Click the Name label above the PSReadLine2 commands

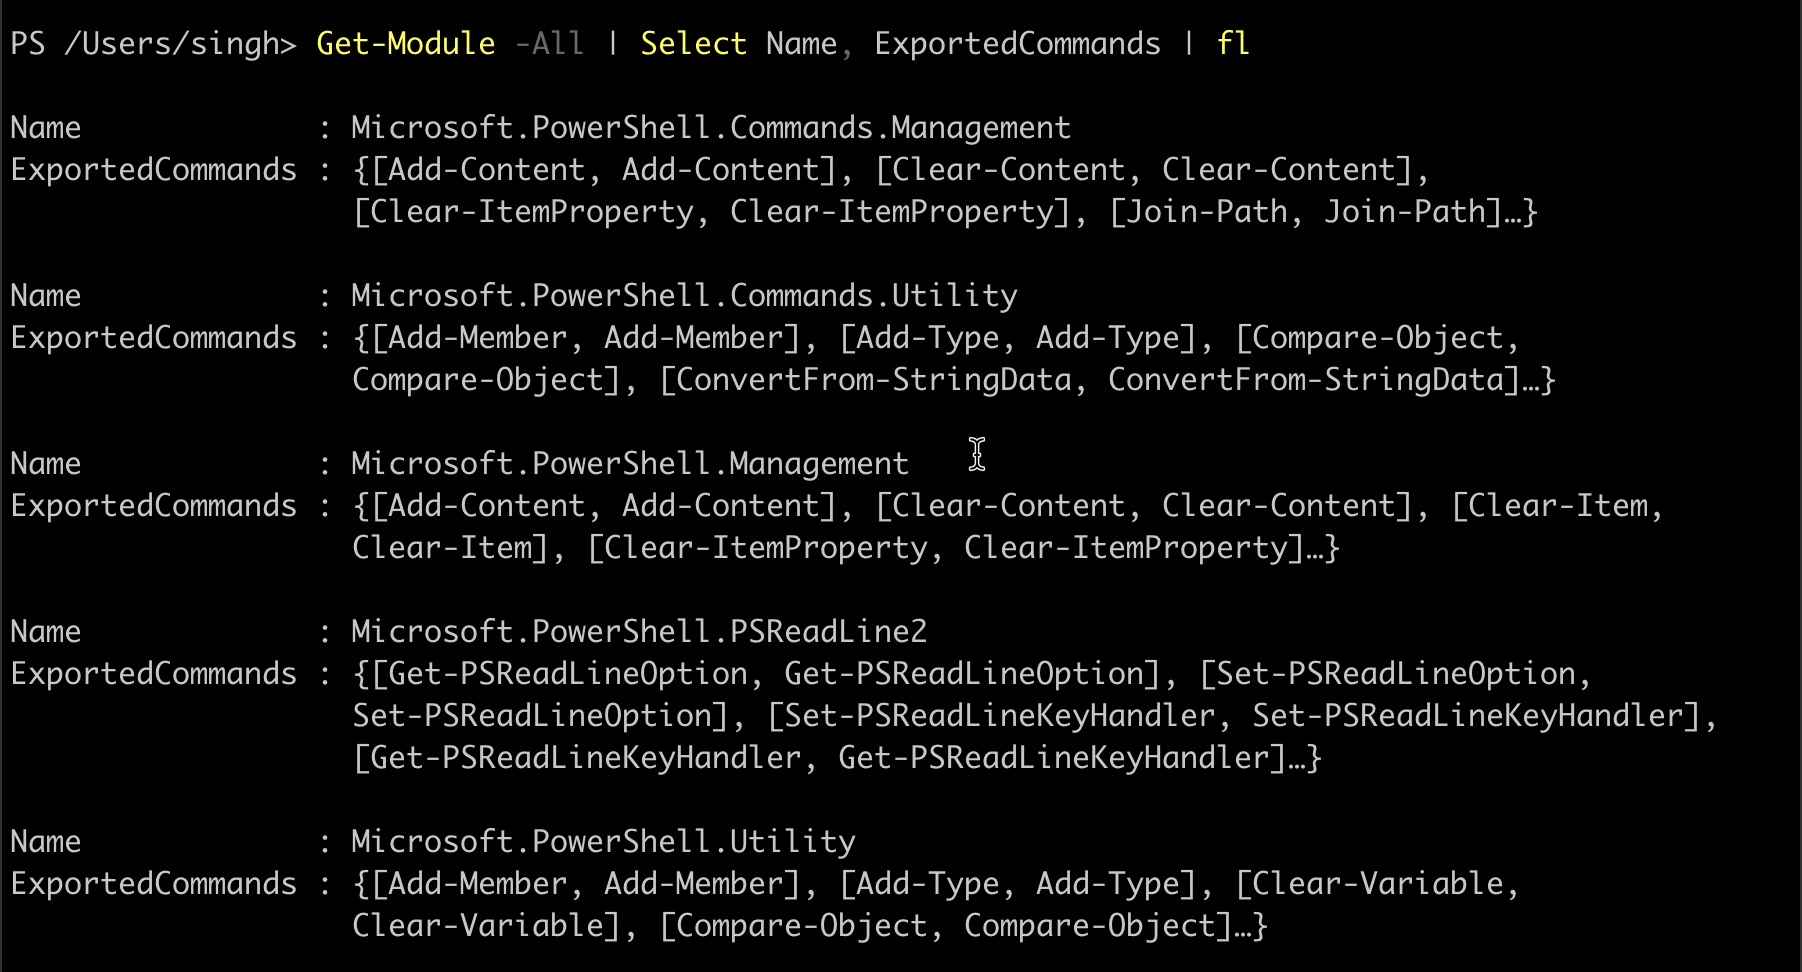pyautogui.click(x=46, y=632)
